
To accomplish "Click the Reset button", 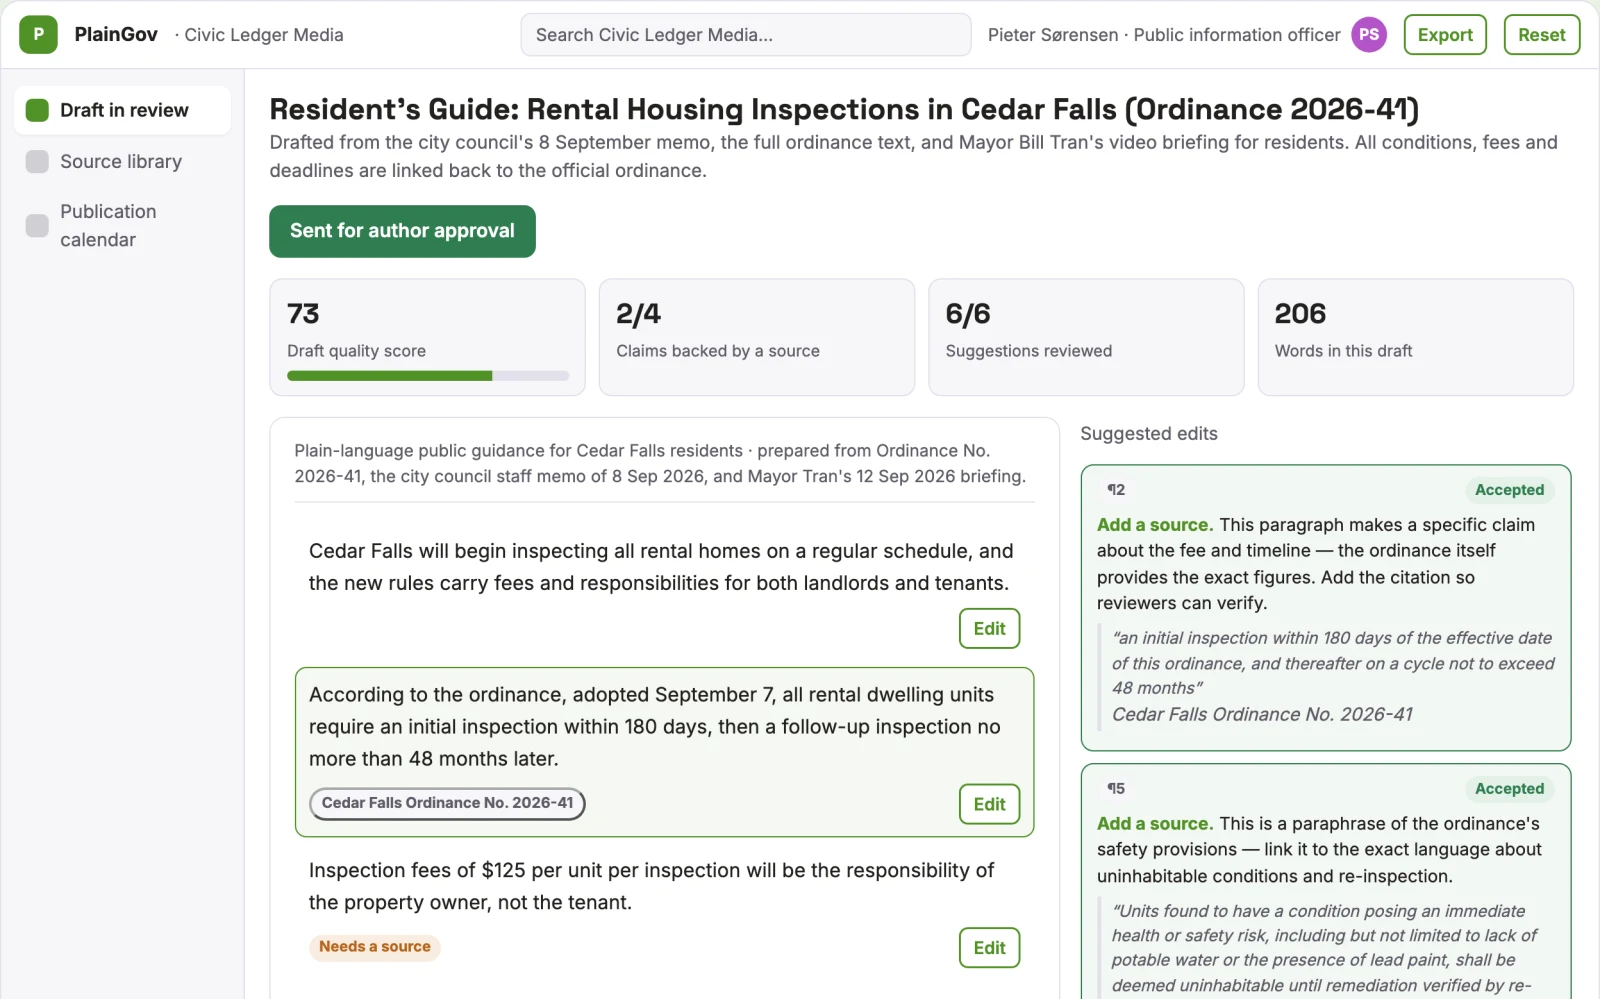I will pos(1541,35).
